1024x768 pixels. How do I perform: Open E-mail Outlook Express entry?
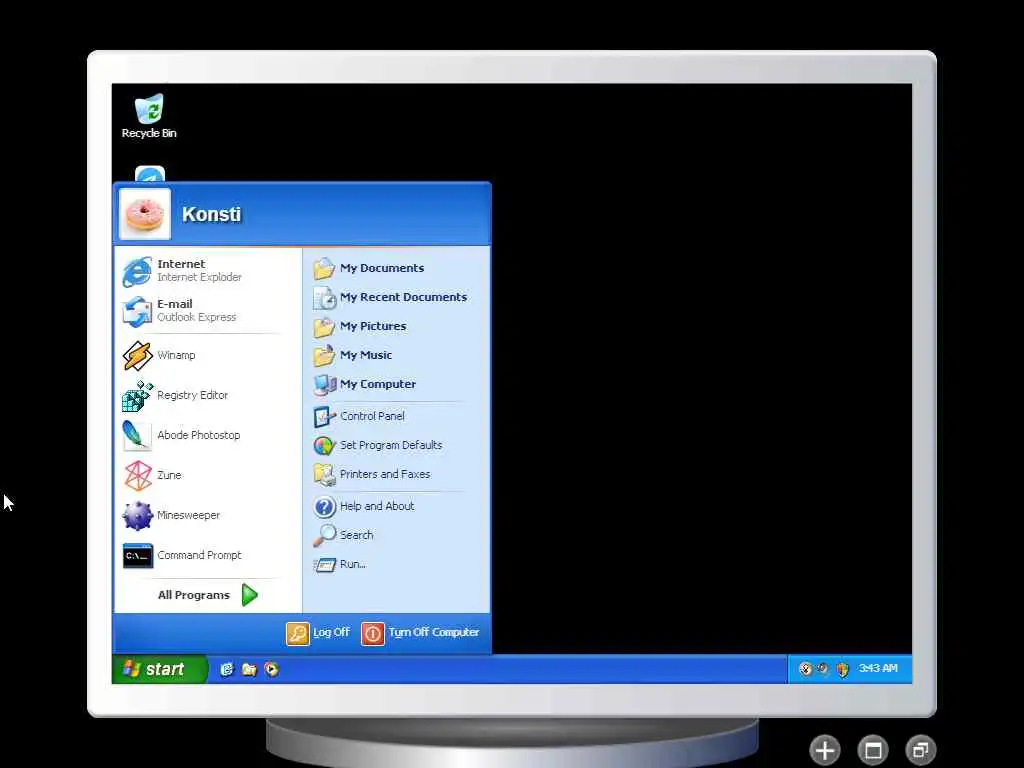[x=208, y=310]
